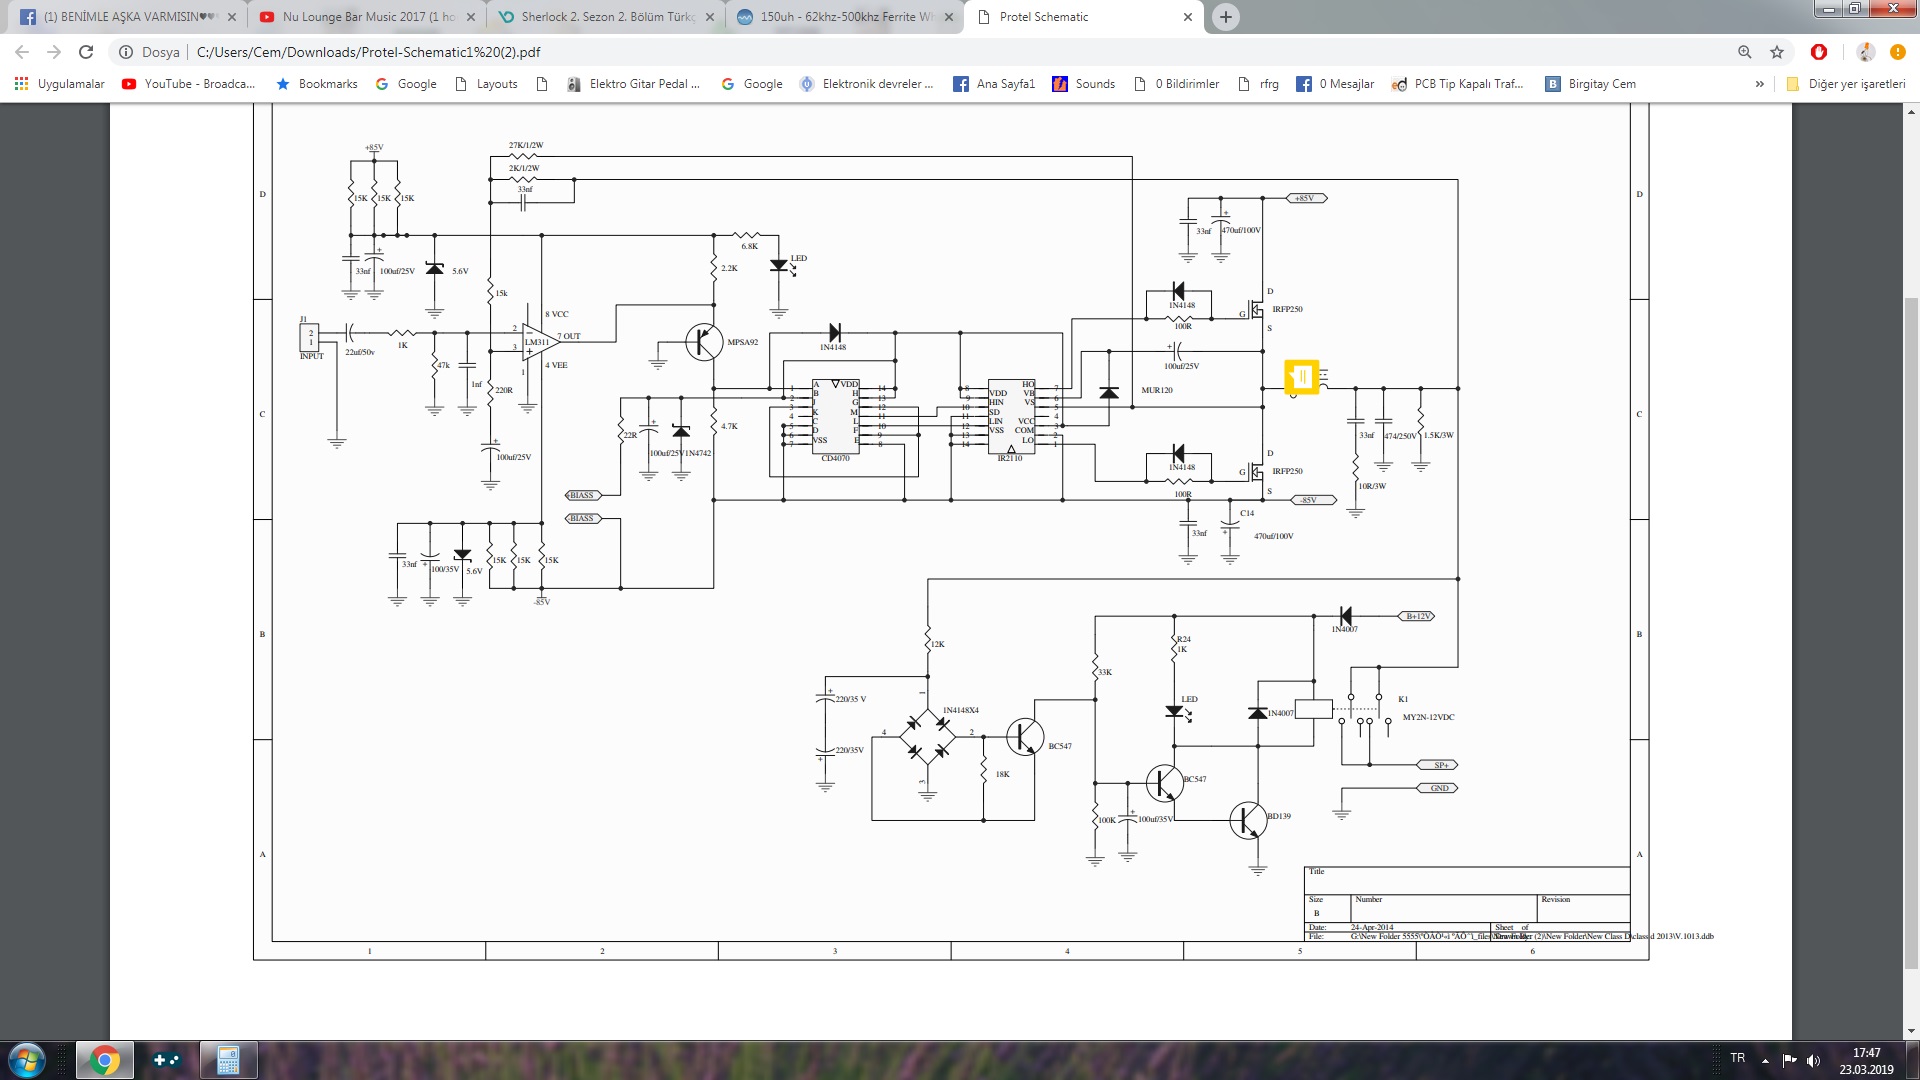Click the browser forward arrow
This screenshot has height=1080, width=1920.
coord(54,52)
